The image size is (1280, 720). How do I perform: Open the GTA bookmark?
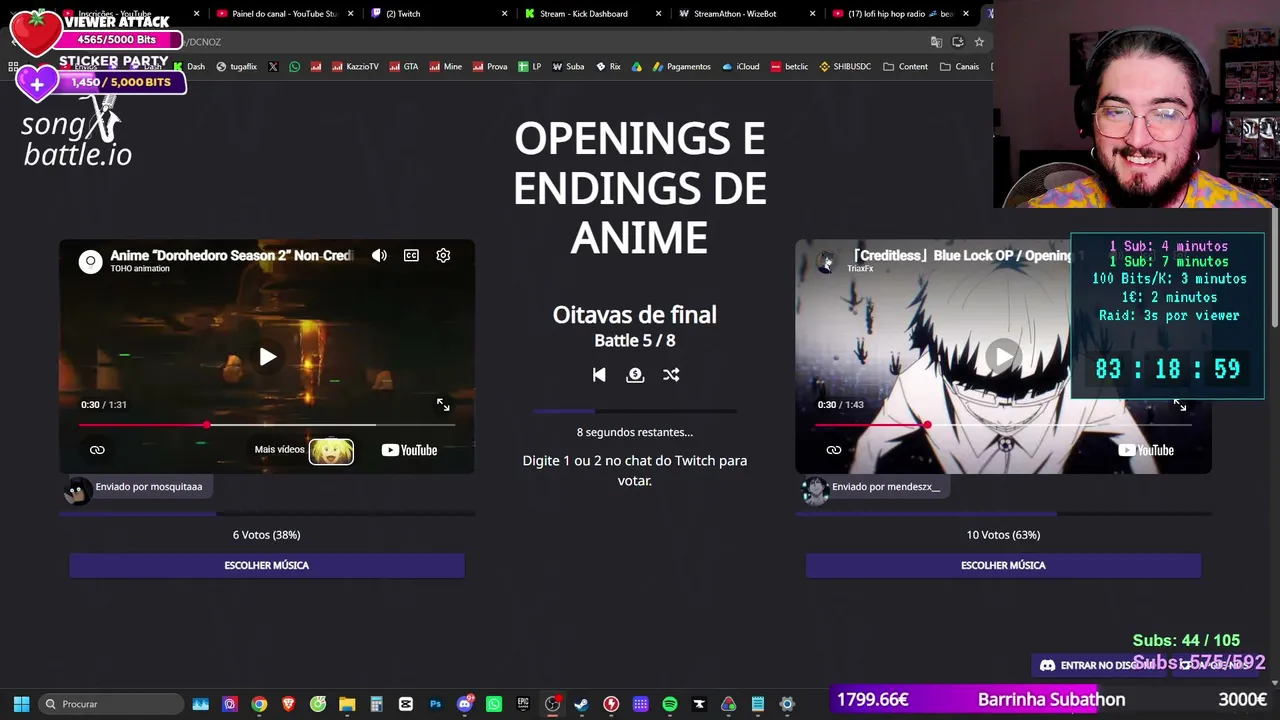point(403,67)
